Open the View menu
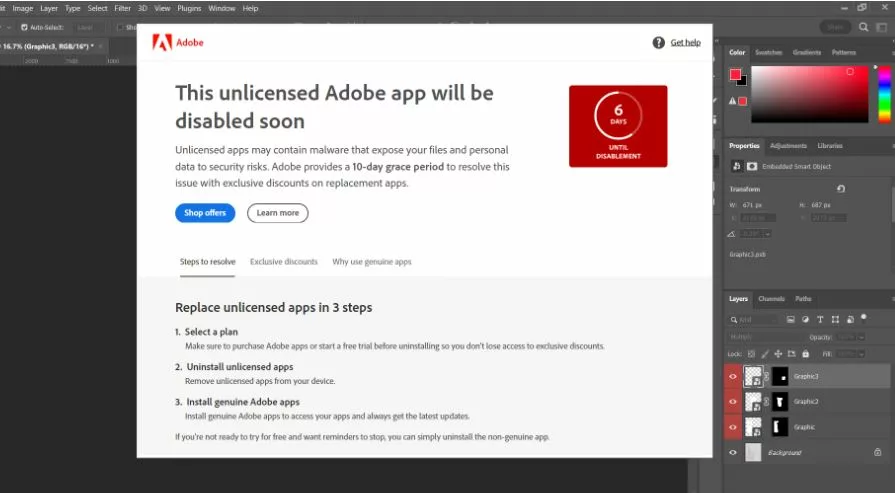 pos(163,9)
